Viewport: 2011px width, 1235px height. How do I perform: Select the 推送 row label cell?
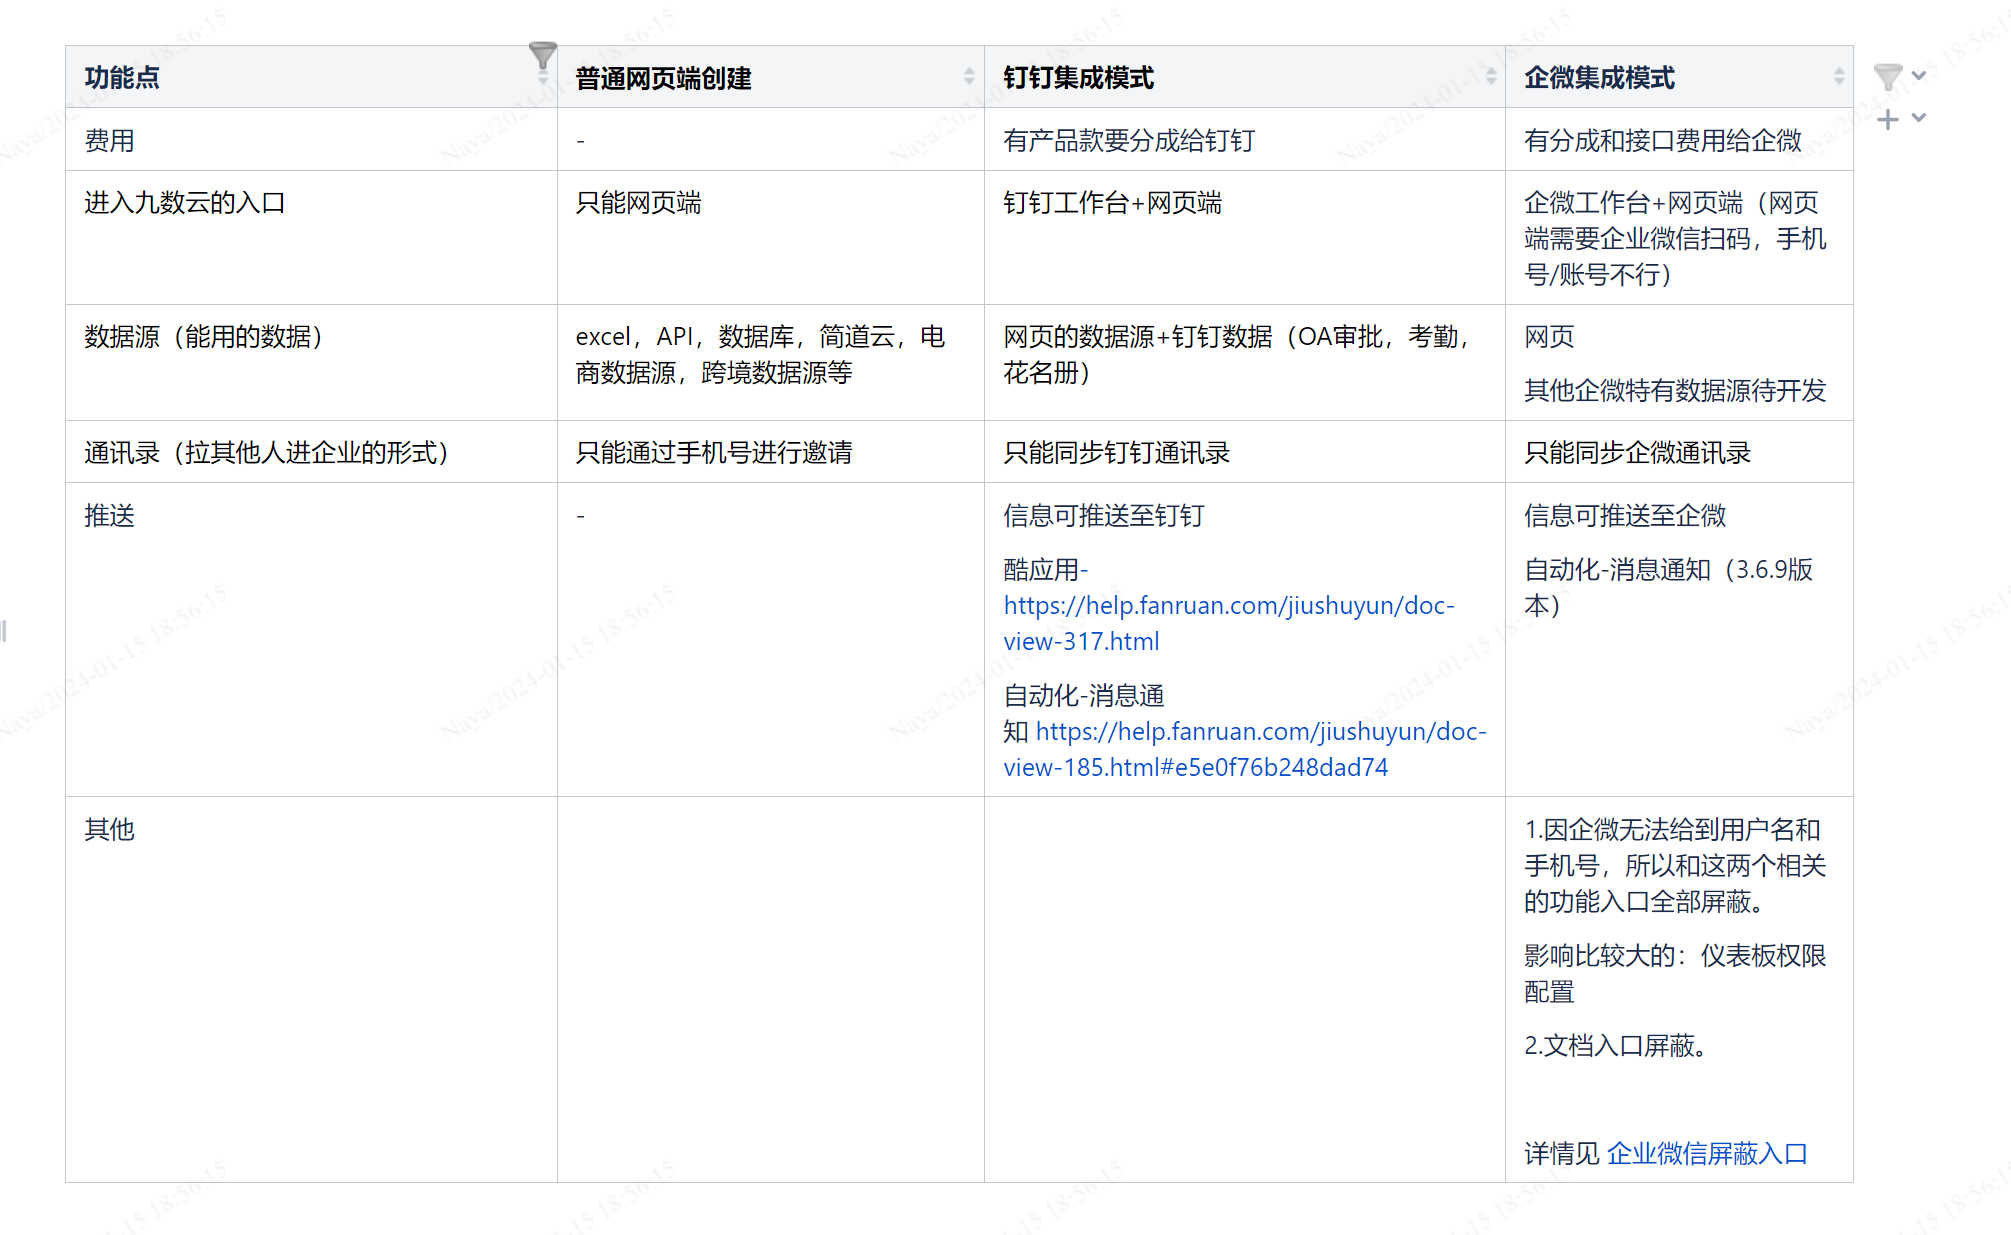tap(110, 515)
